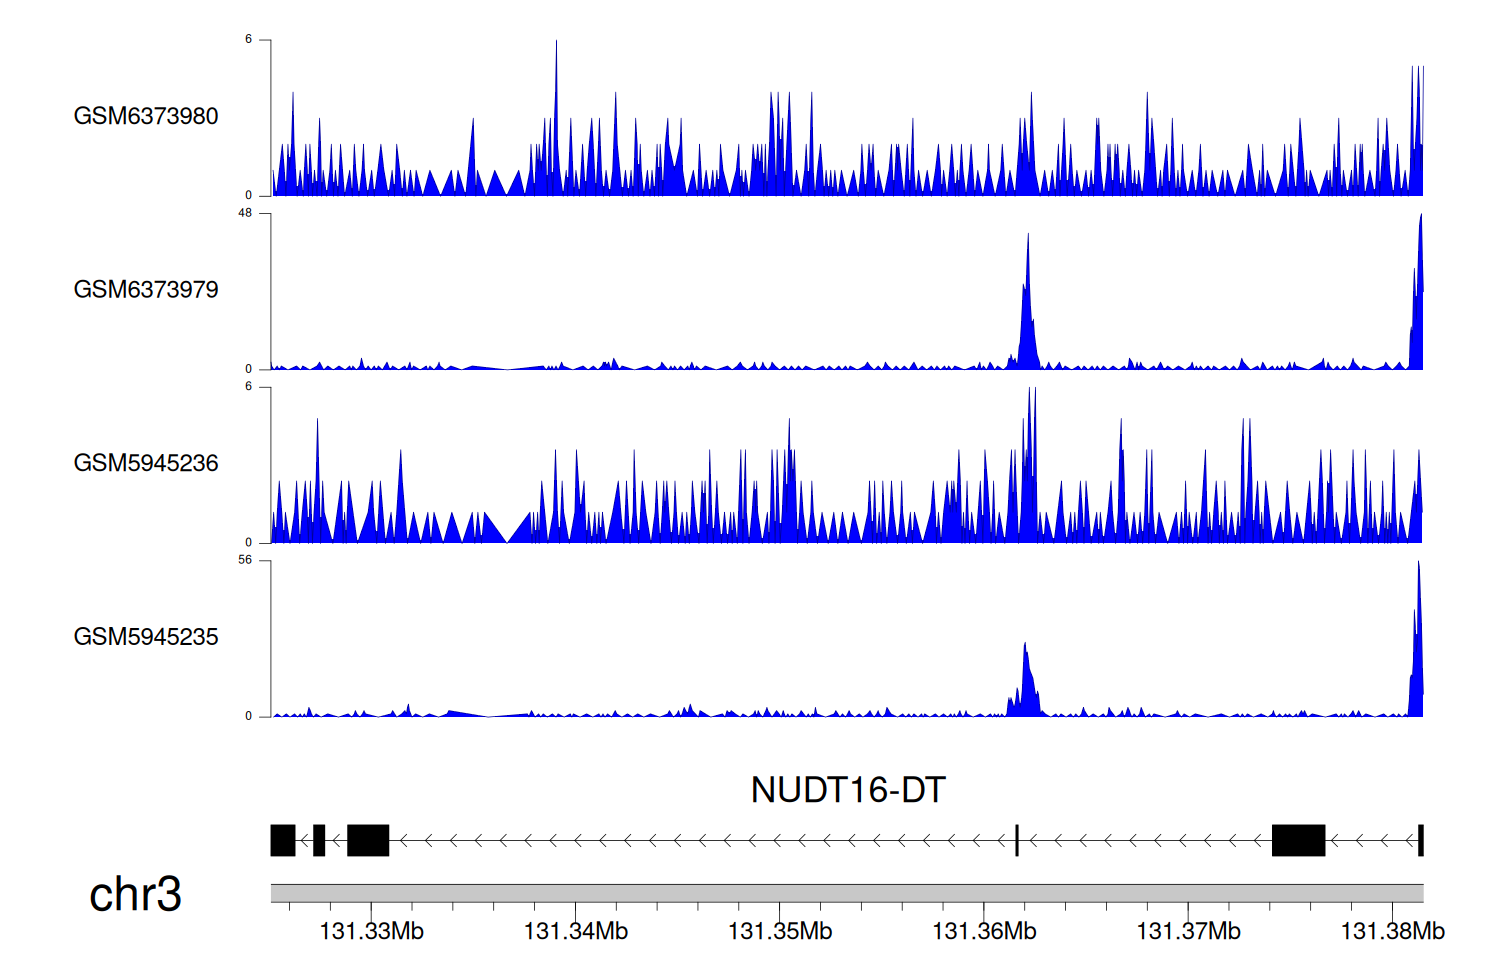Image resolution: width=1500 pixels, height=980 pixels.
Task: Click the wide exon block near 131.33Mb
Action: click(x=368, y=840)
